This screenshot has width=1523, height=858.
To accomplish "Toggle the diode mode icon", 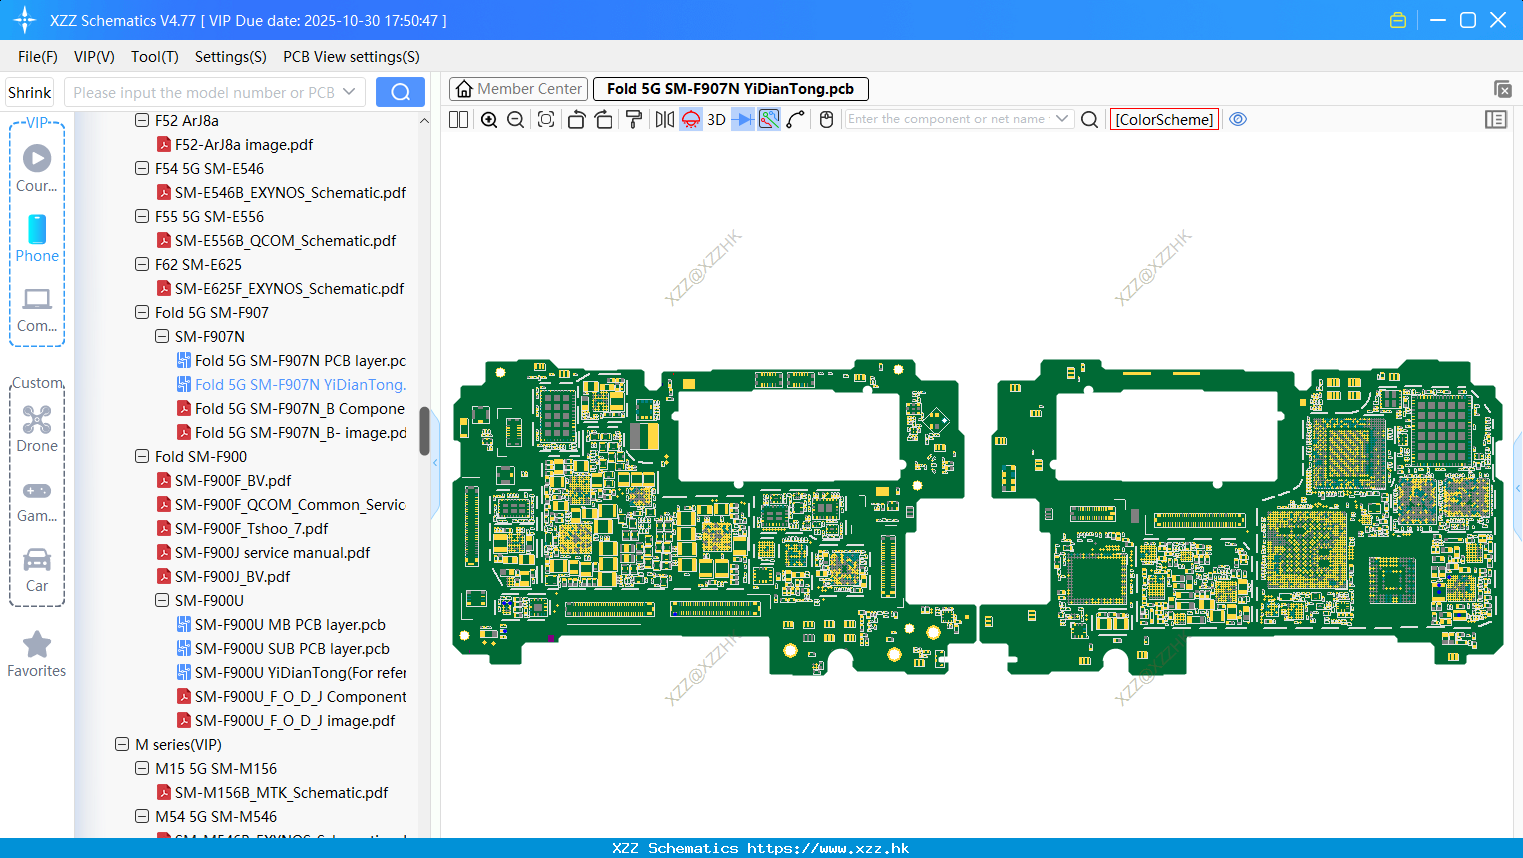I will pos(743,119).
